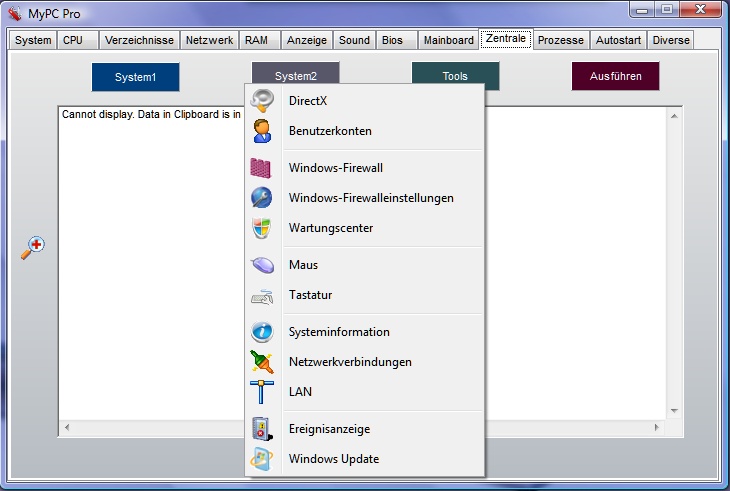This screenshot has width=730, height=491.
Task: Open Ereignisanzeige from the menu
Action: [365, 429]
